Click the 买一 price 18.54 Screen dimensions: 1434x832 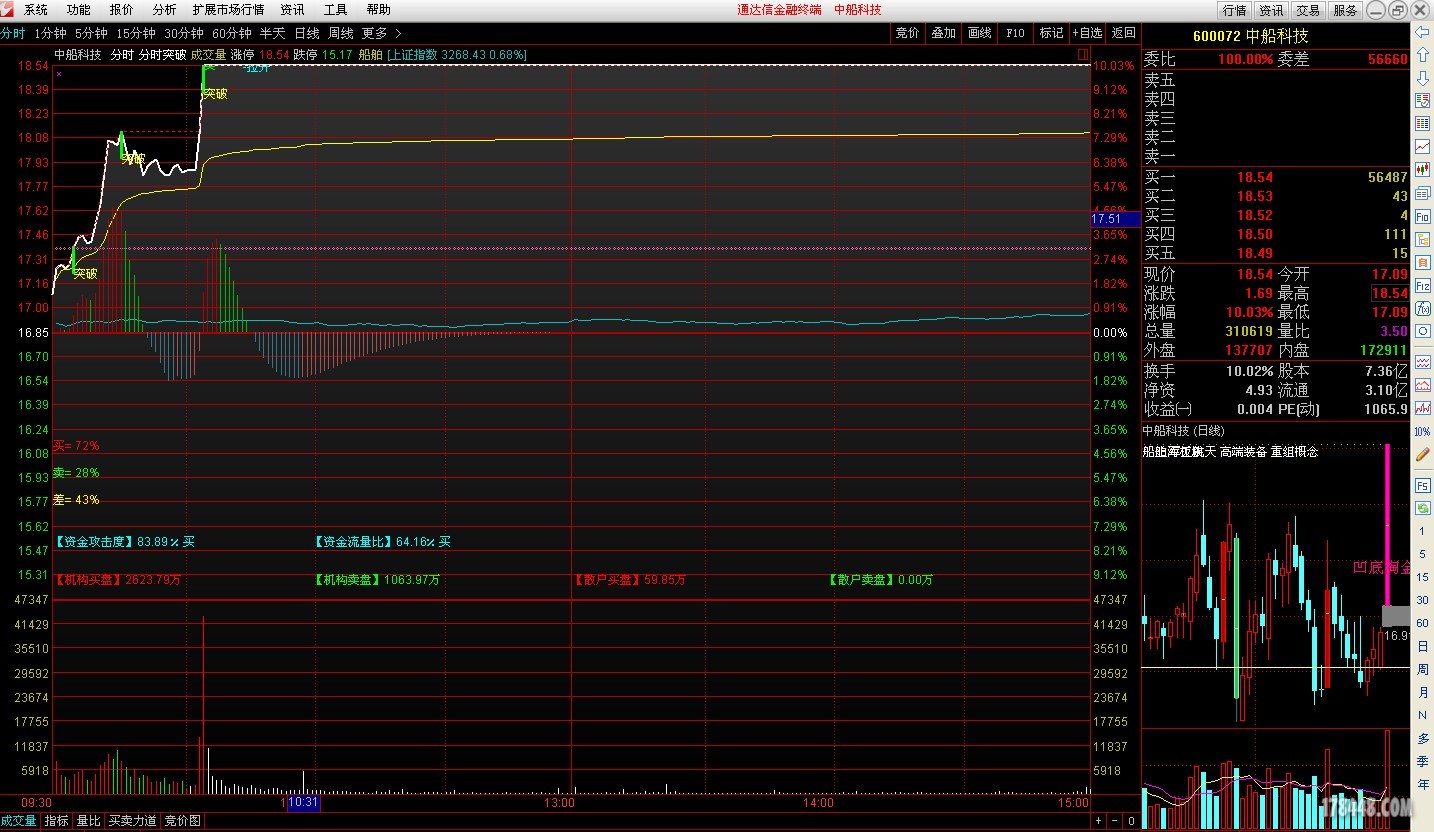[1255, 177]
